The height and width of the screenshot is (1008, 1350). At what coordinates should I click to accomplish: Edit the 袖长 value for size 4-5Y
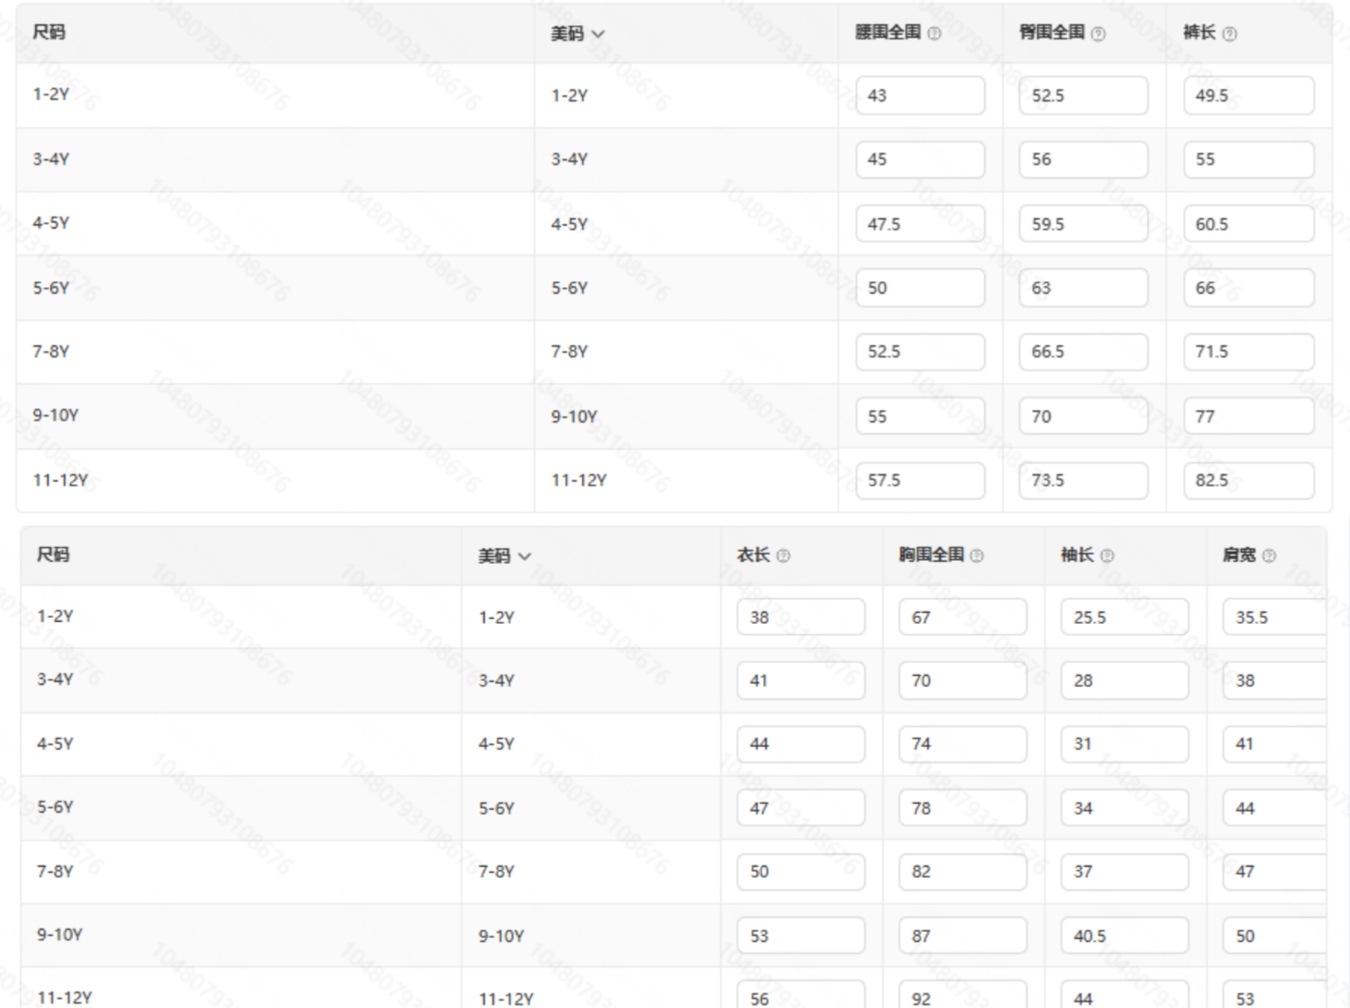[x=1125, y=744]
